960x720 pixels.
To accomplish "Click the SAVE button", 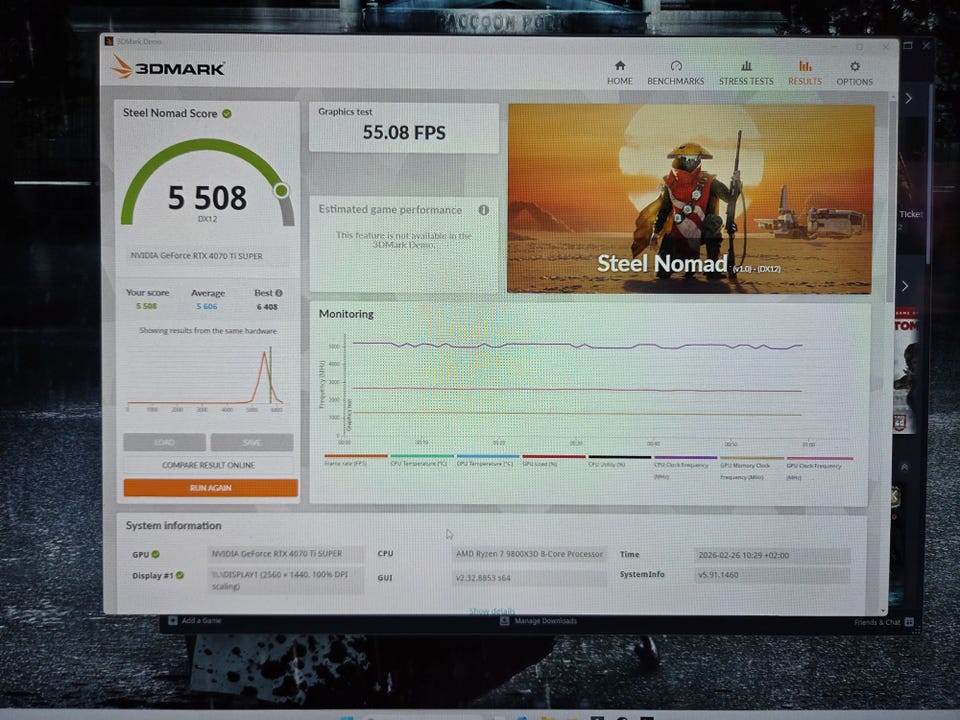I will pyautogui.click(x=252, y=442).
